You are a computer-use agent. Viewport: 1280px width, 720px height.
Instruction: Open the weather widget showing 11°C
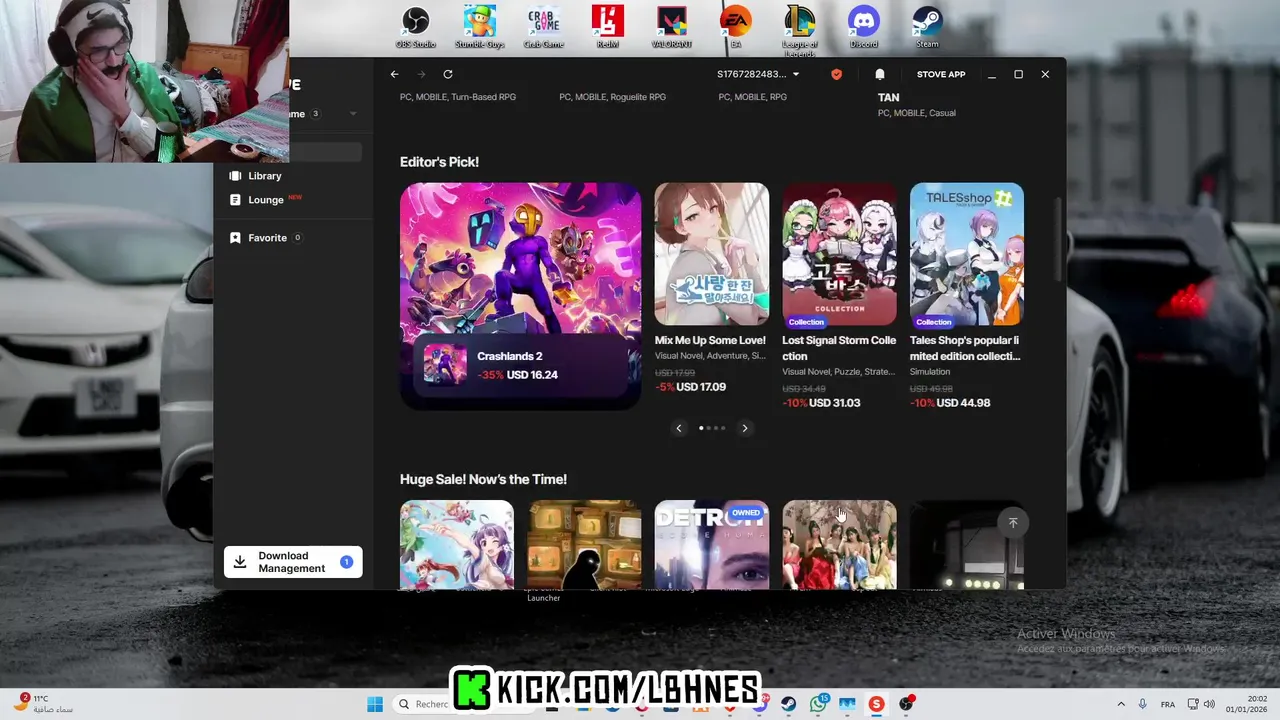42,704
